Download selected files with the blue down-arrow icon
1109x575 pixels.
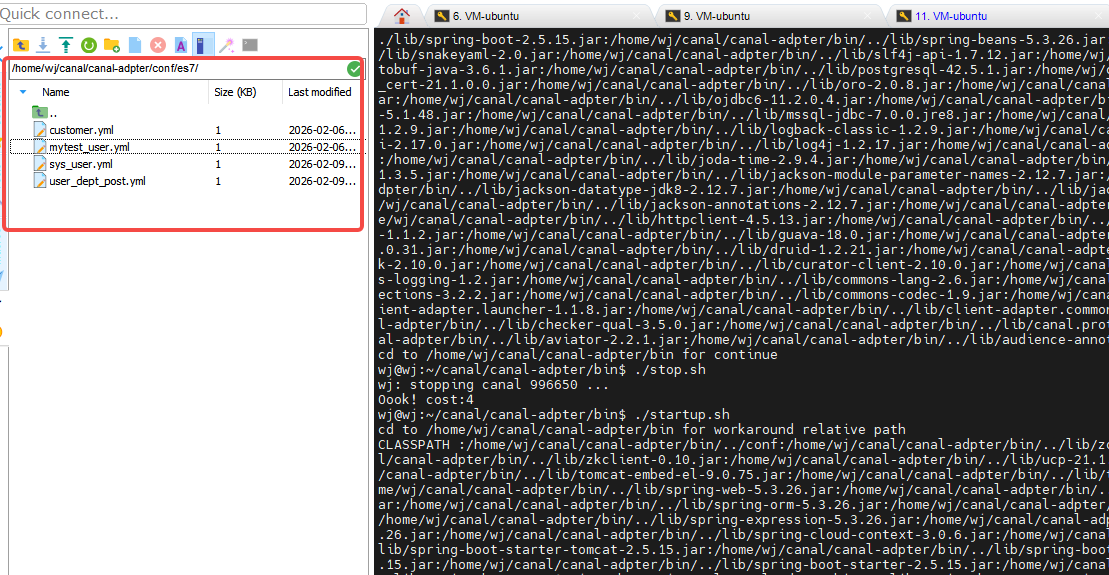pos(43,45)
